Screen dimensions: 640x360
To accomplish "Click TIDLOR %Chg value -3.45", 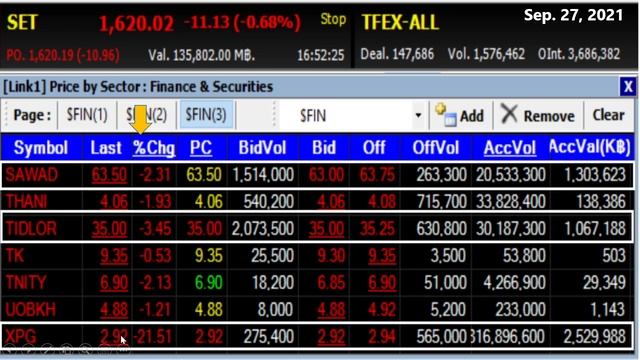I will pyautogui.click(x=155, y=229).
